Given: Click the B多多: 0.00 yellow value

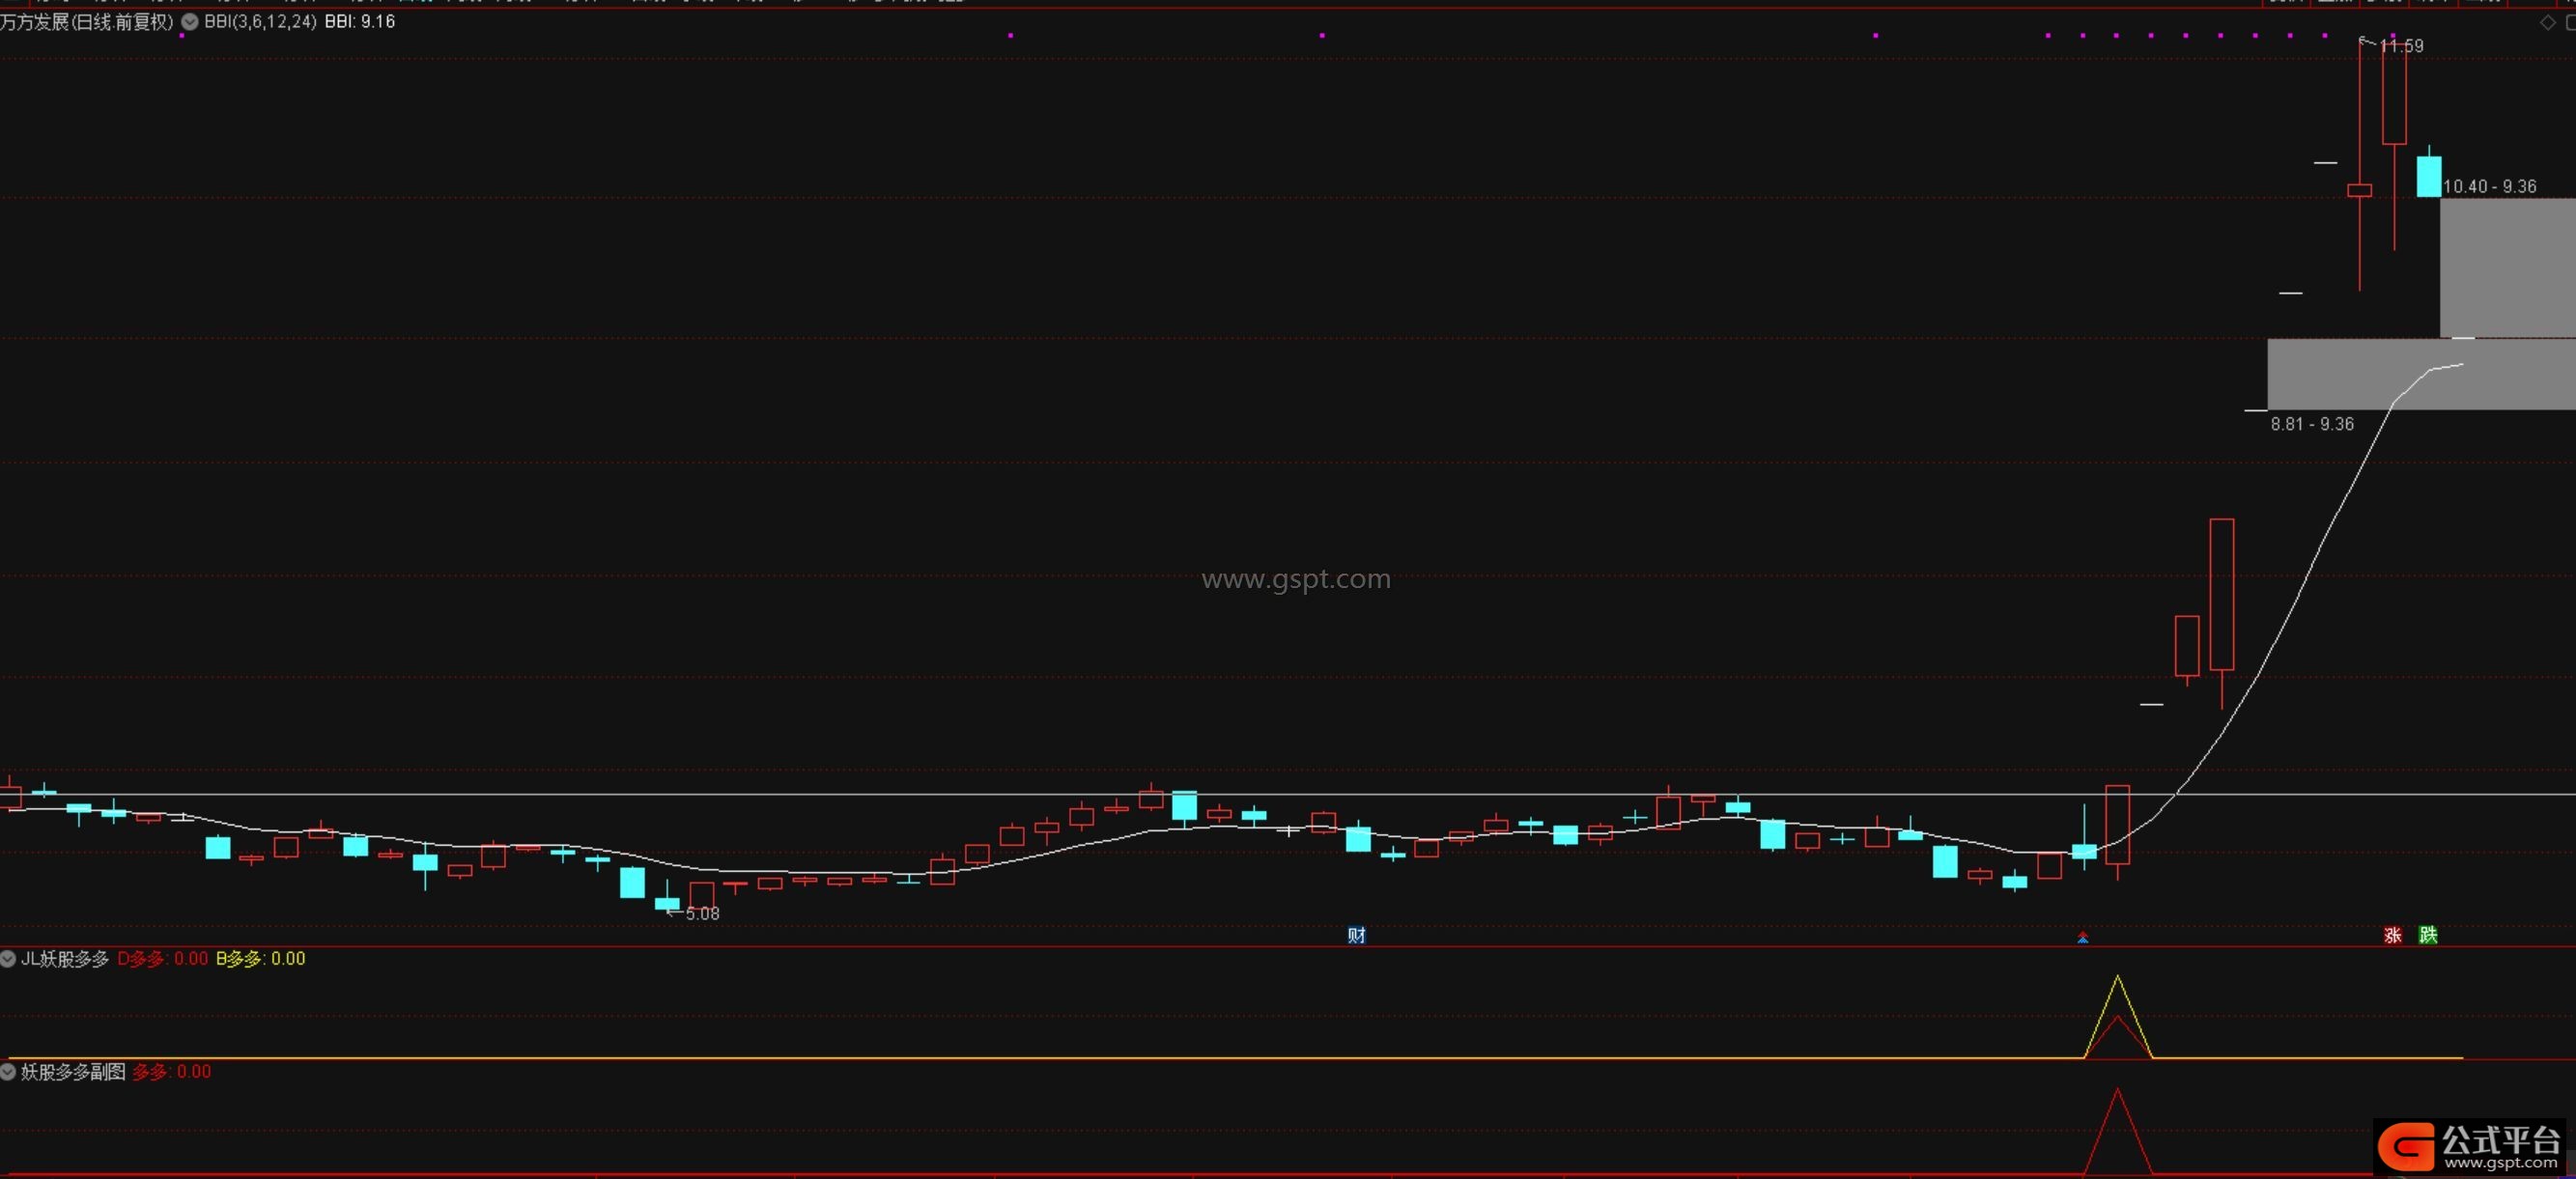Looking at the screenshot, I should 260,959.
